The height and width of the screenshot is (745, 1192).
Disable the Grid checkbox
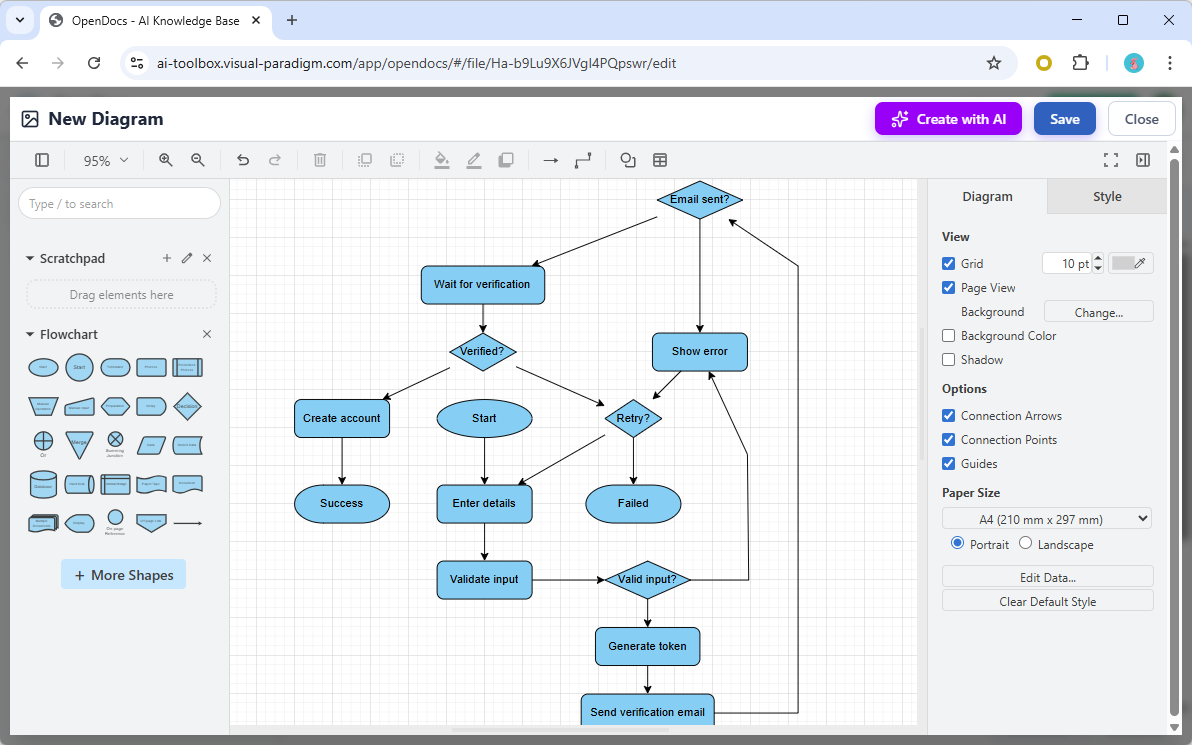tap(948, 263)
